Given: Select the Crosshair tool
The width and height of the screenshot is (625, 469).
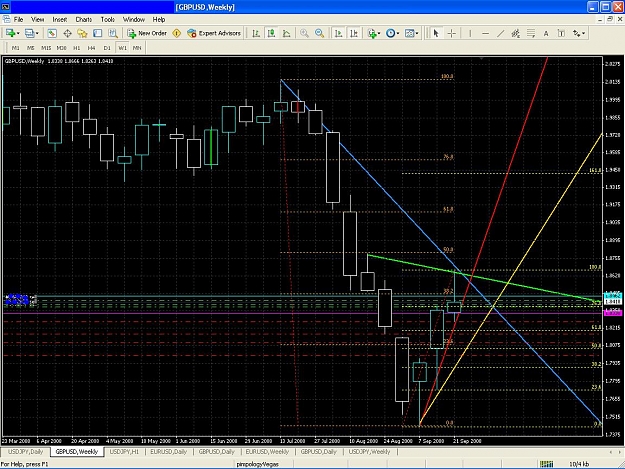Looking at the screenshot, I should 452,33.
